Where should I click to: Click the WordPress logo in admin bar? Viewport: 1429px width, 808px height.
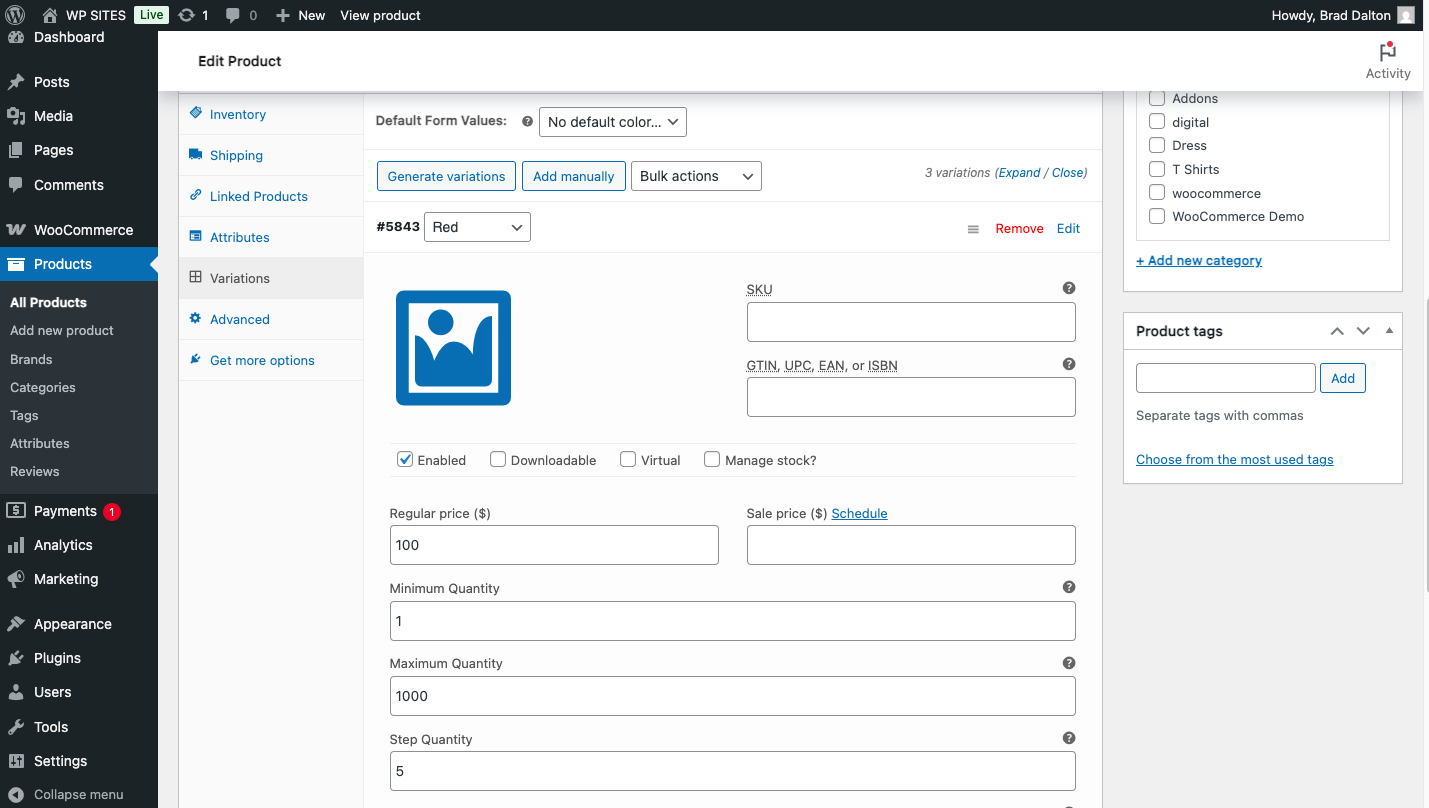point(15,15)
